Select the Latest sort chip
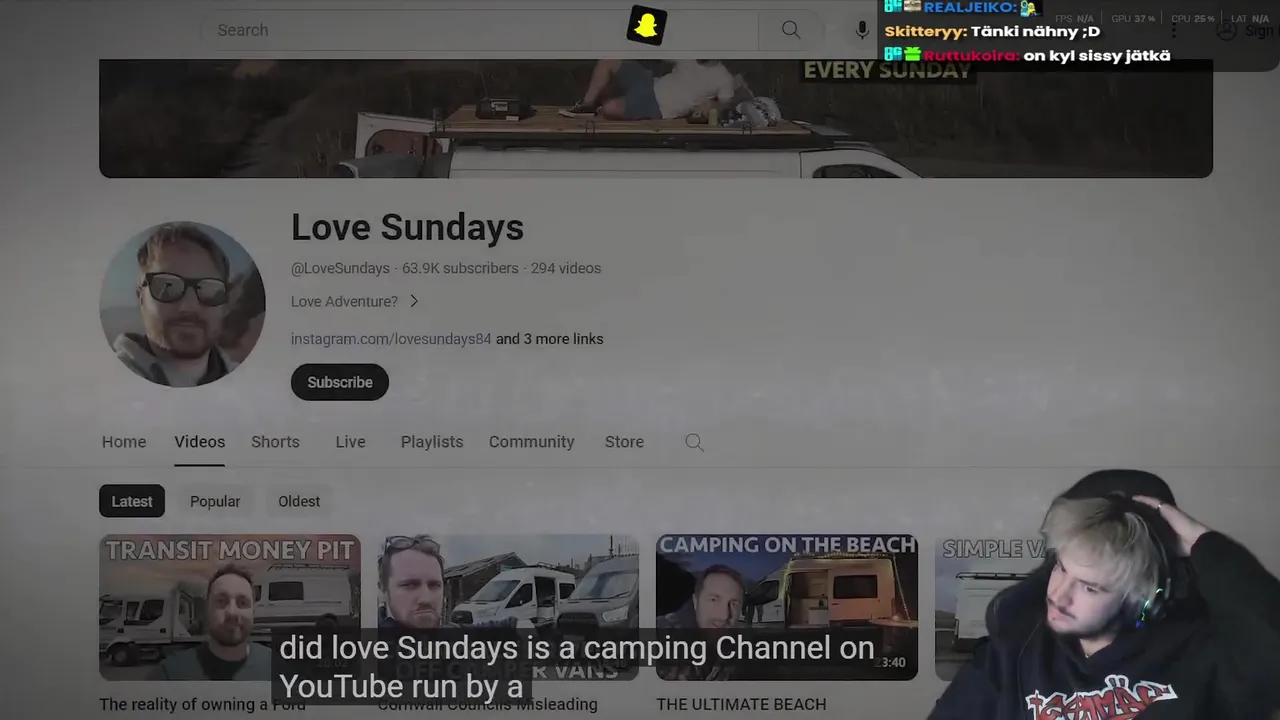Image resolution: width=1280 pixels, height=720 pixels. pyautogui.click(x=131, y=501)
